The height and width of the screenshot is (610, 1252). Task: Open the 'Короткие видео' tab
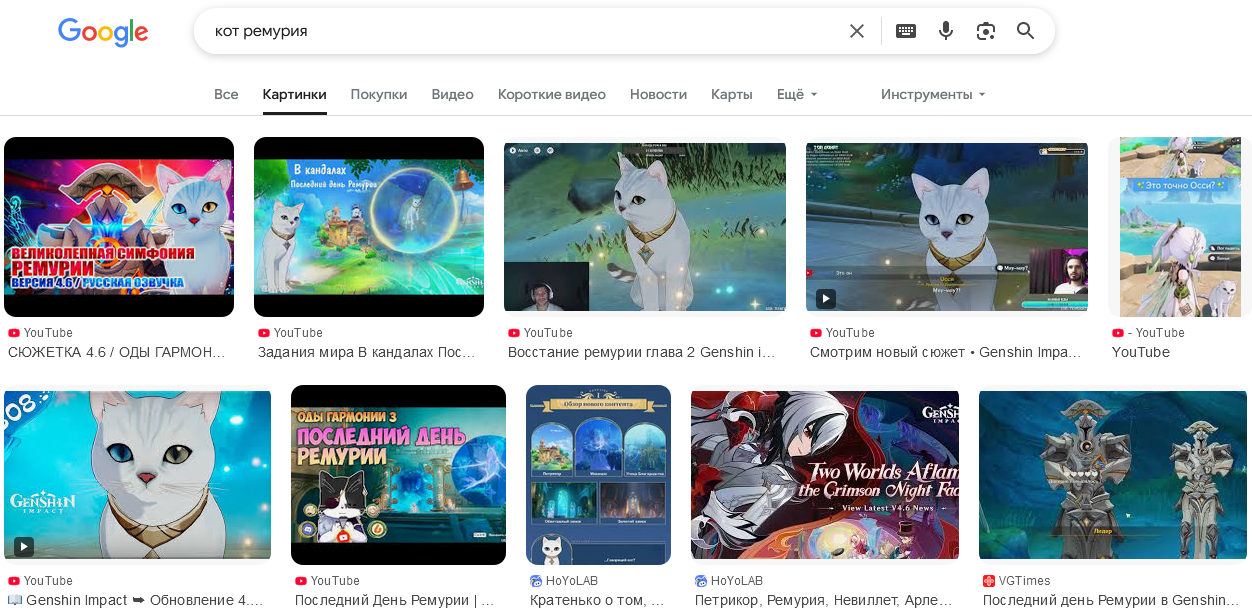[x=552, y=94]
